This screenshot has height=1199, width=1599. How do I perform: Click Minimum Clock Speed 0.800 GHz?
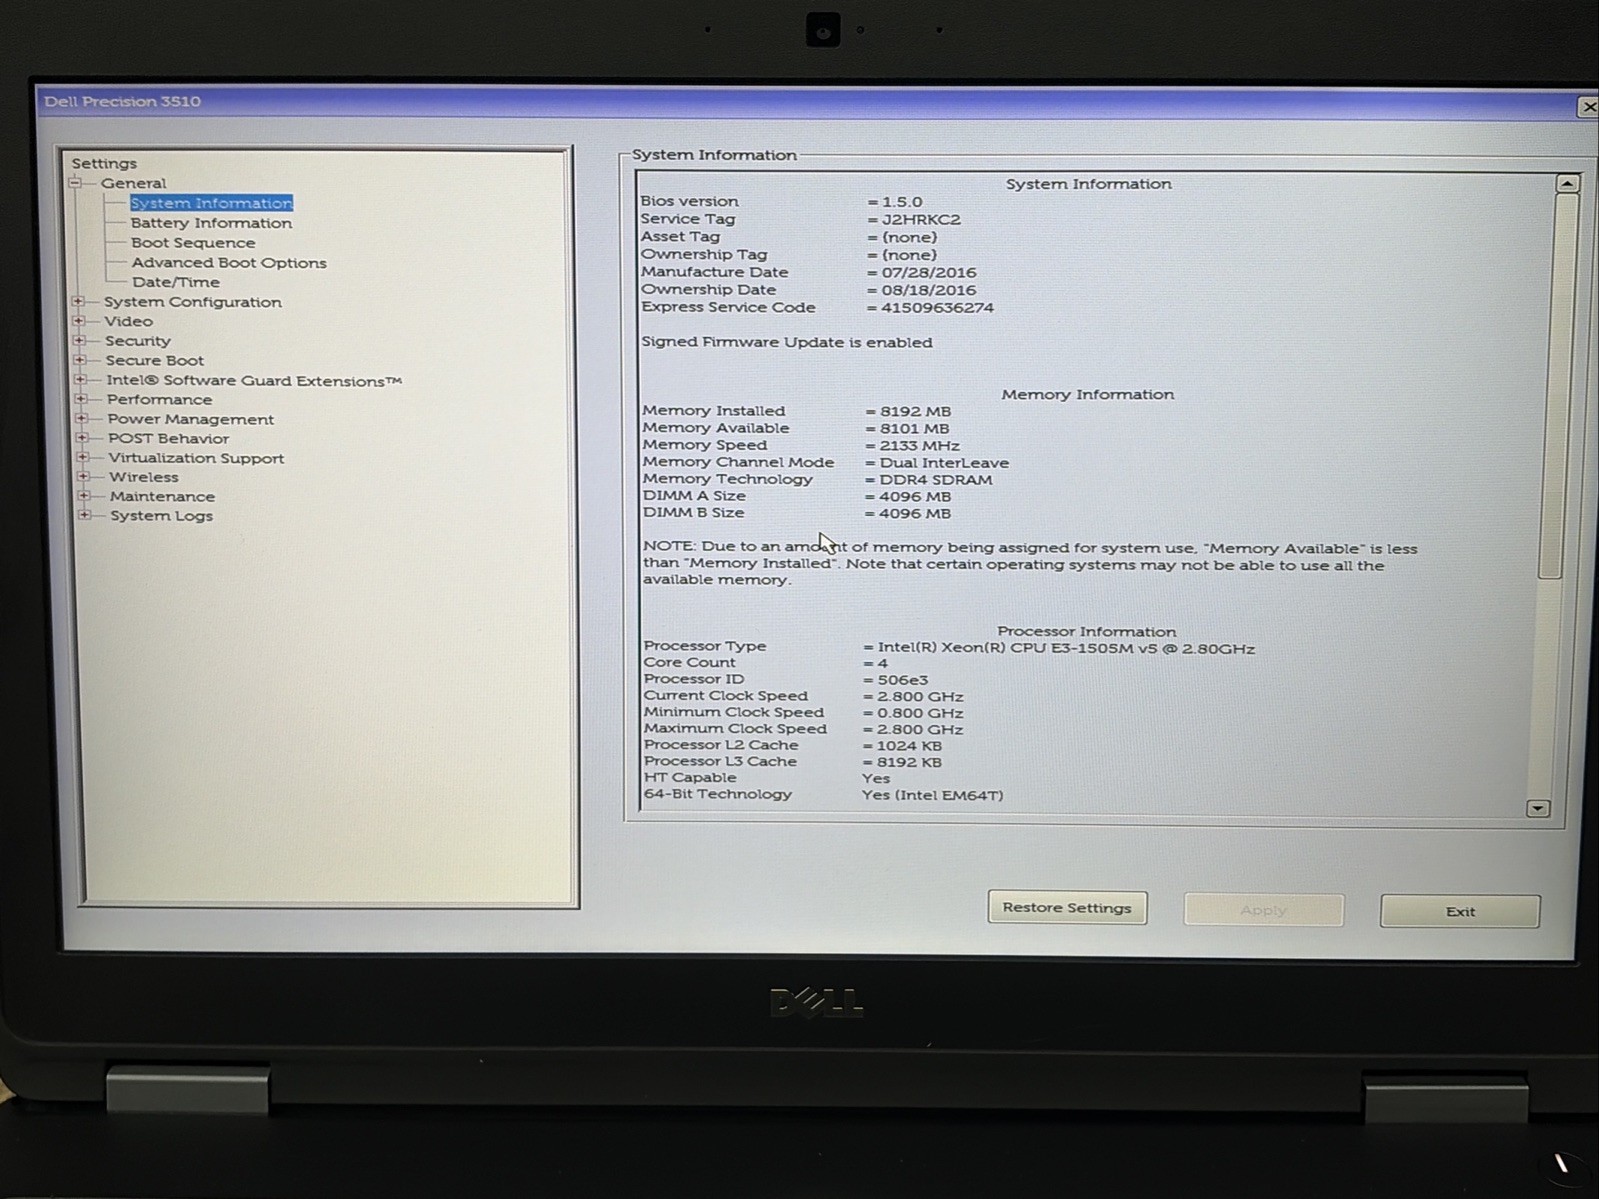point(920,713)
